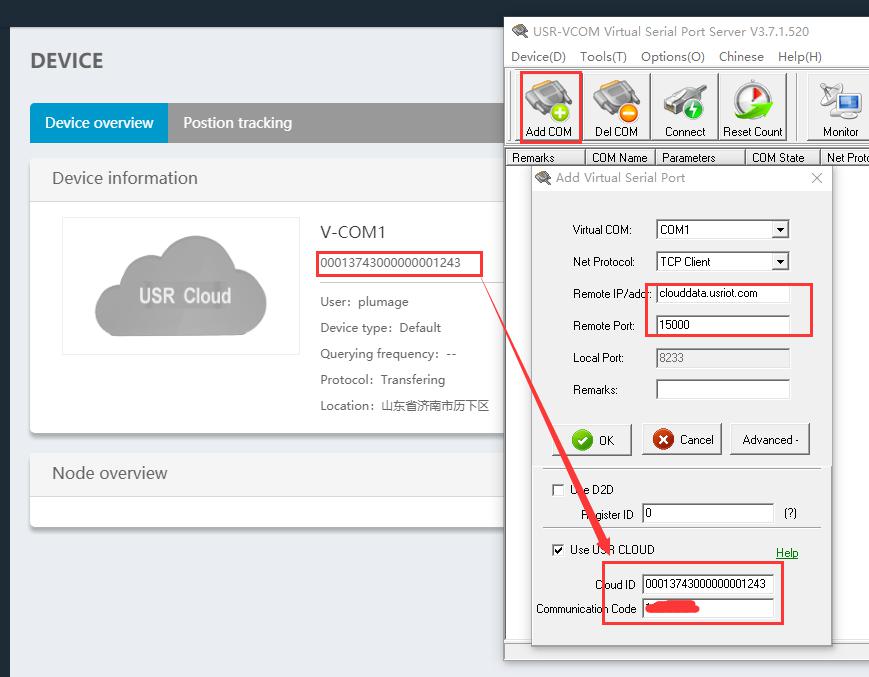Switch language via Chinese menu
Screen dimensions: 869x677
point(741,57)
